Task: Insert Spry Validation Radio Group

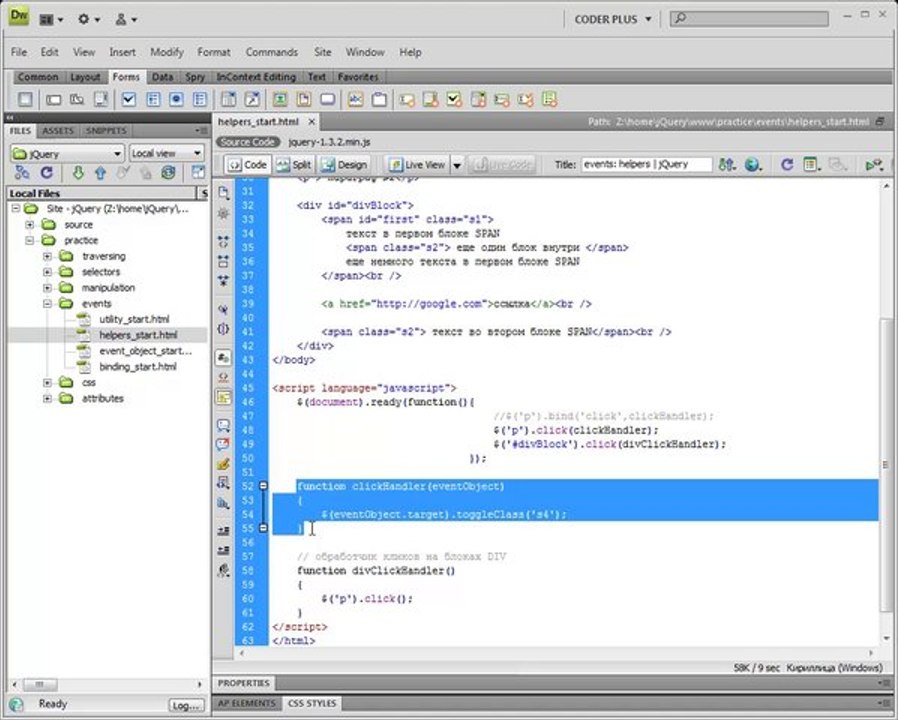Action: pos(549,100)
